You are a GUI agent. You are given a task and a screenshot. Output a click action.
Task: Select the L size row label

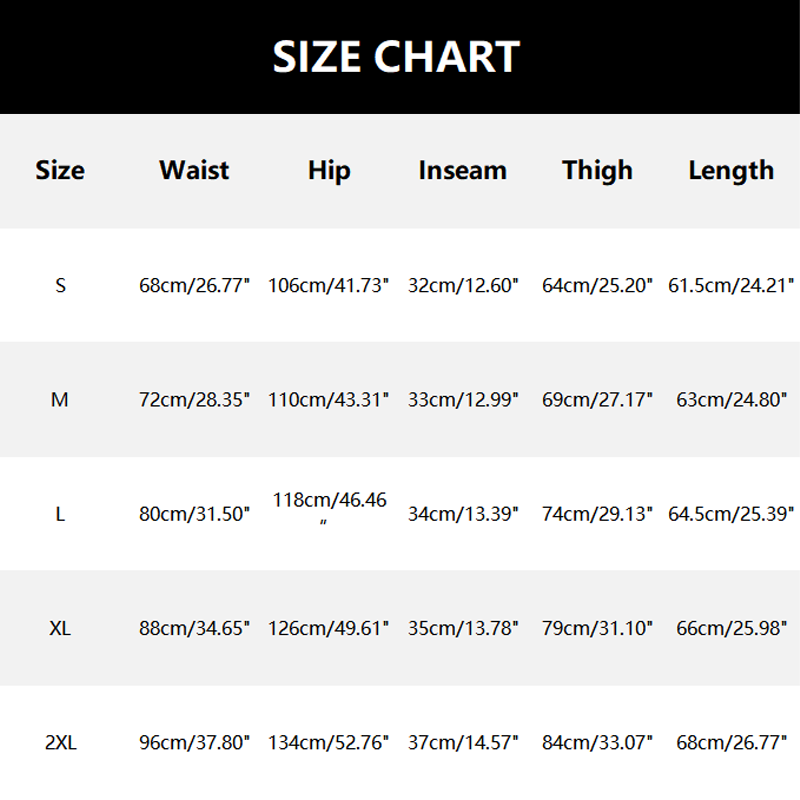[x=60, y=515]
